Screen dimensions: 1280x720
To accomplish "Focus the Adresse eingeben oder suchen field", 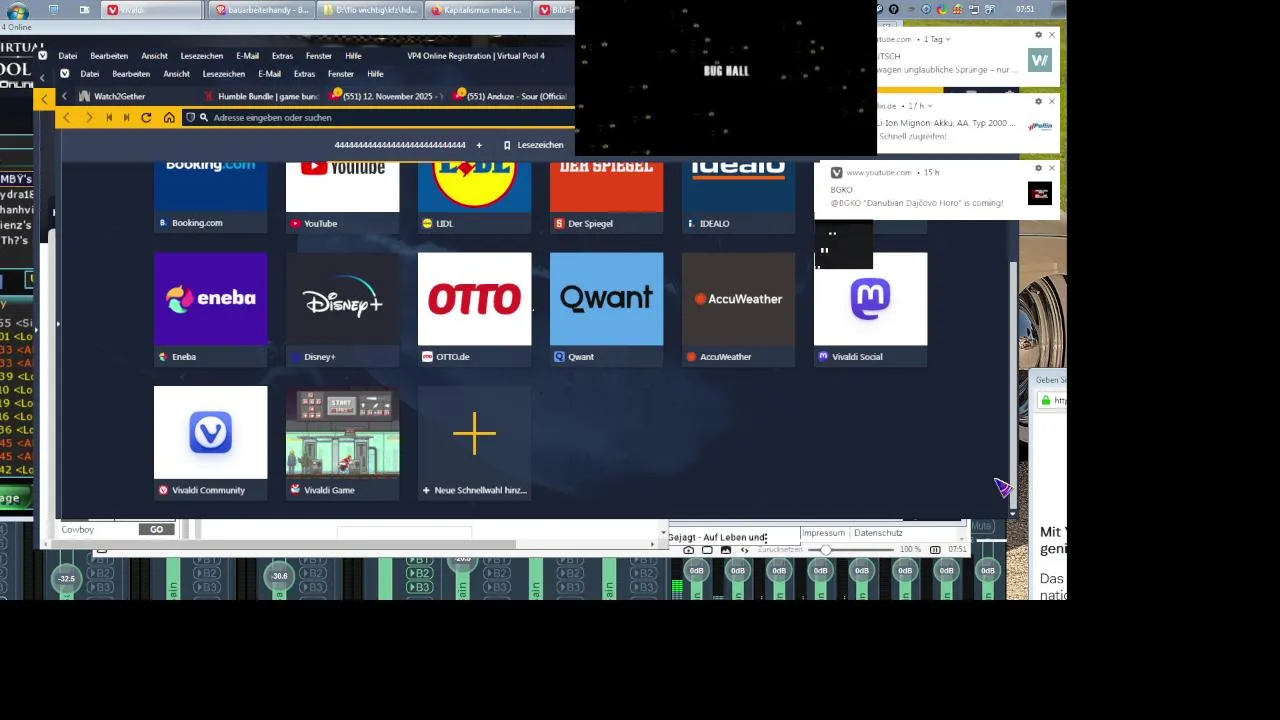I will point(390,117).
